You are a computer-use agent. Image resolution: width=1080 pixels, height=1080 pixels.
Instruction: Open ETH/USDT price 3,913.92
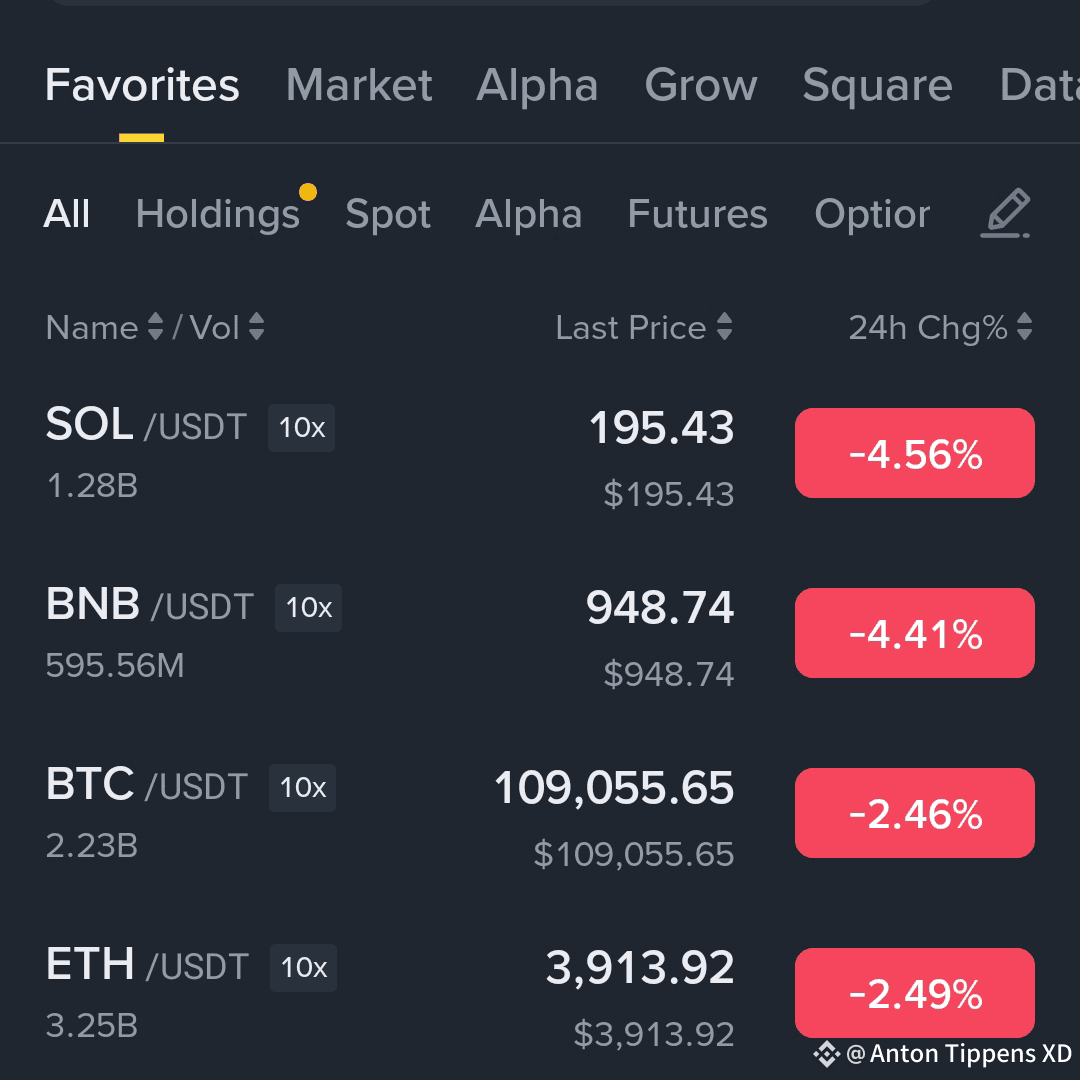pos(639,967)
